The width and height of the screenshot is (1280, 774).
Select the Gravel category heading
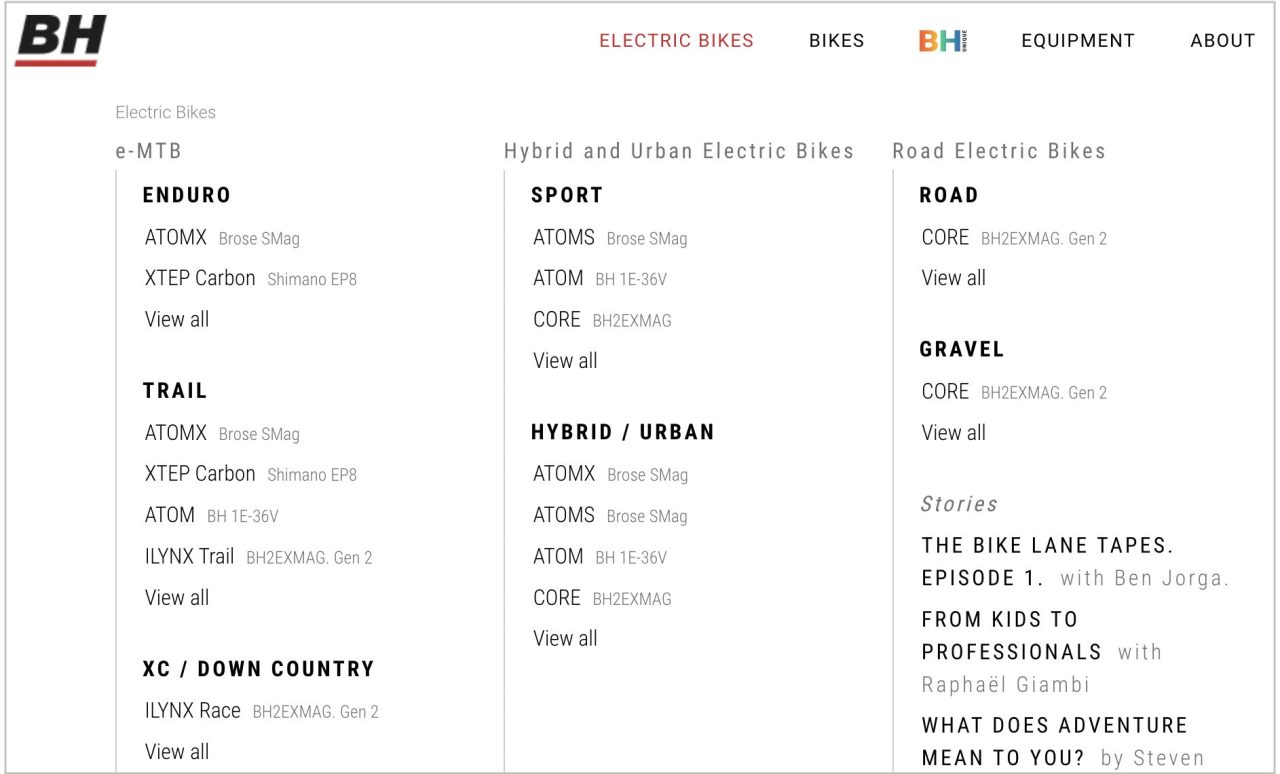point(962,349)
